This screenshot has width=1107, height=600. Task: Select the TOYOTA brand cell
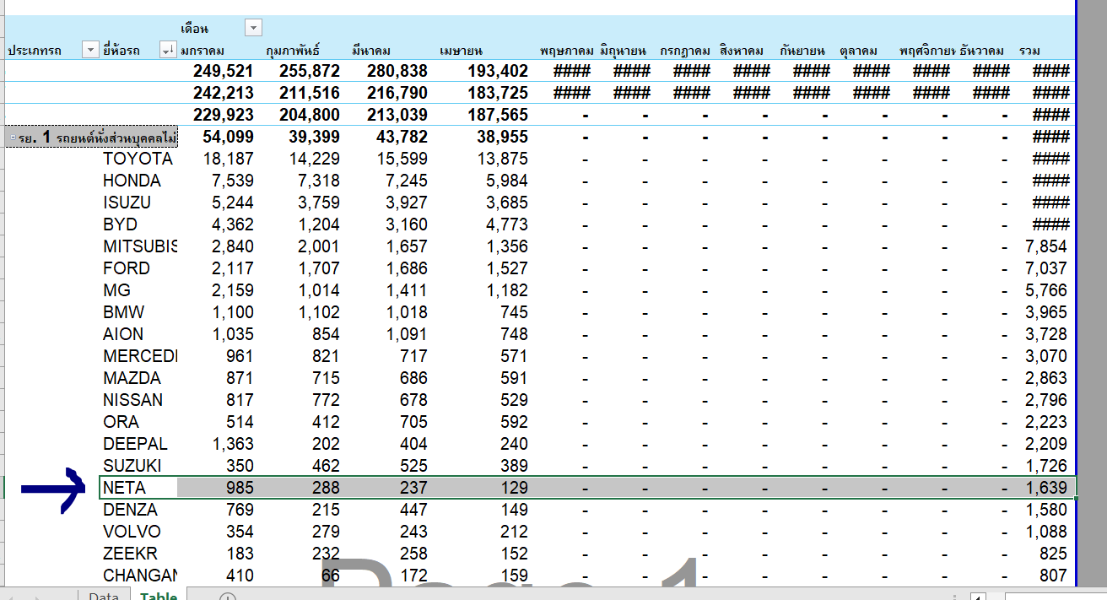pyautogui.click(x=138, y=159)
